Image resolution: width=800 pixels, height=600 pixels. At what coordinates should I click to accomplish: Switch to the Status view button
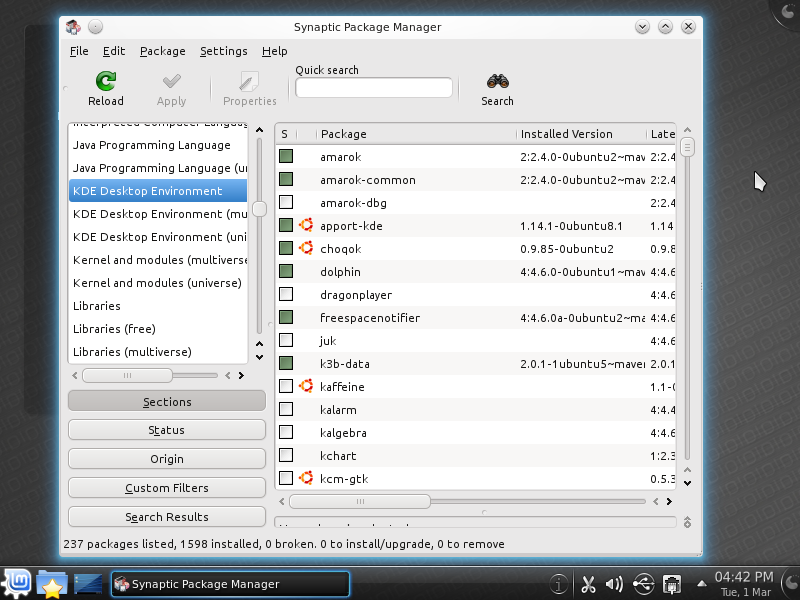(x=166, y=429)
